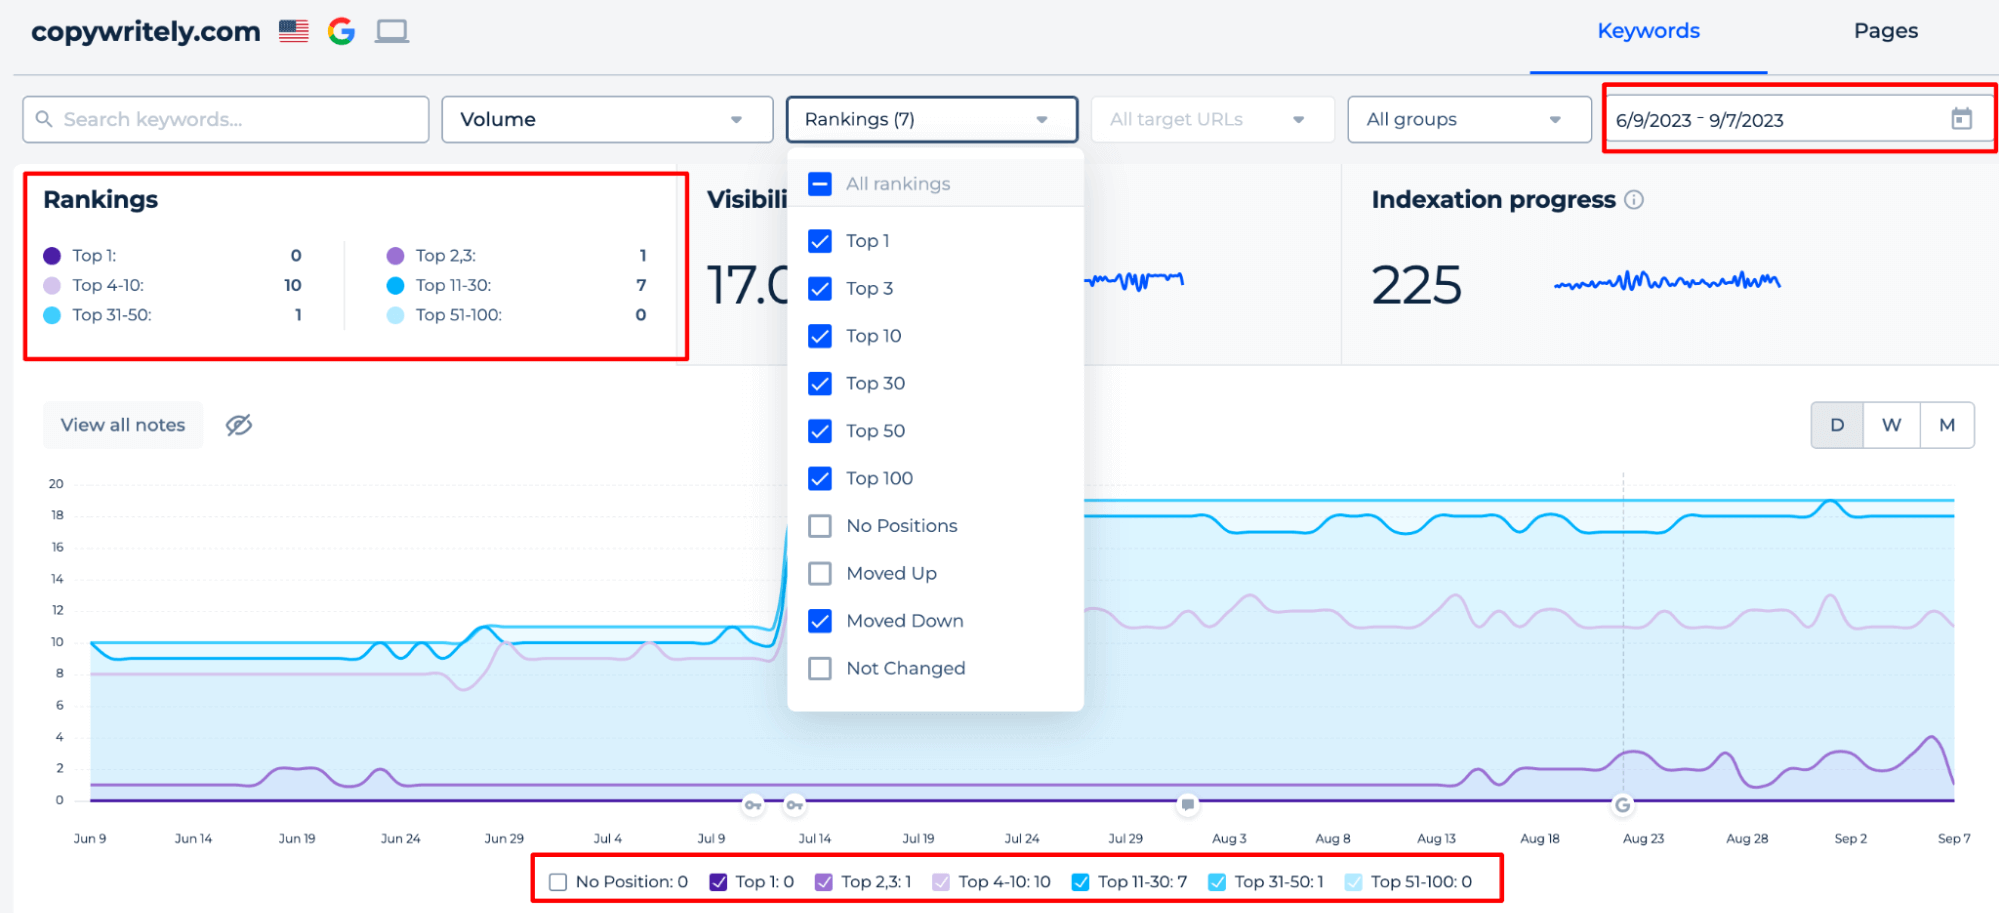Click the copywritely.com project title
The image size is (1999, 913).
click(146, 32)
